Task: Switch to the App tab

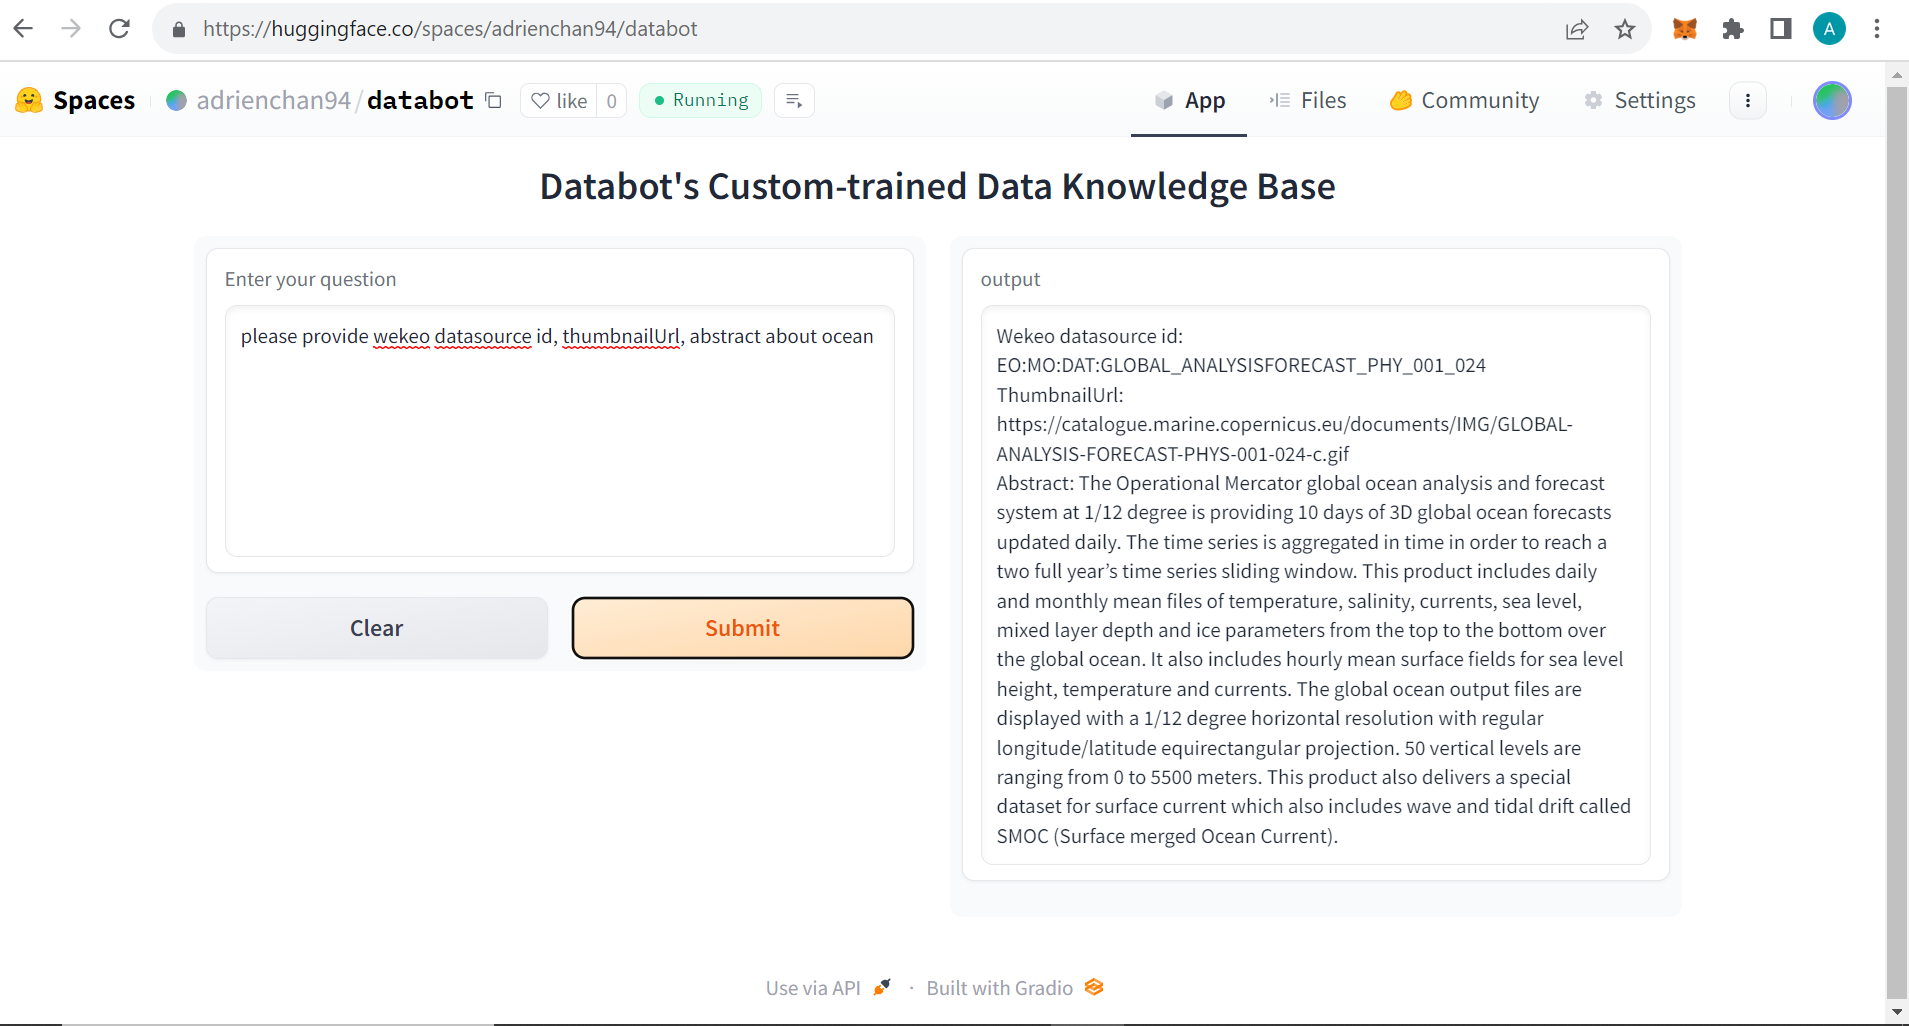Action: [x=1189, y=100]
